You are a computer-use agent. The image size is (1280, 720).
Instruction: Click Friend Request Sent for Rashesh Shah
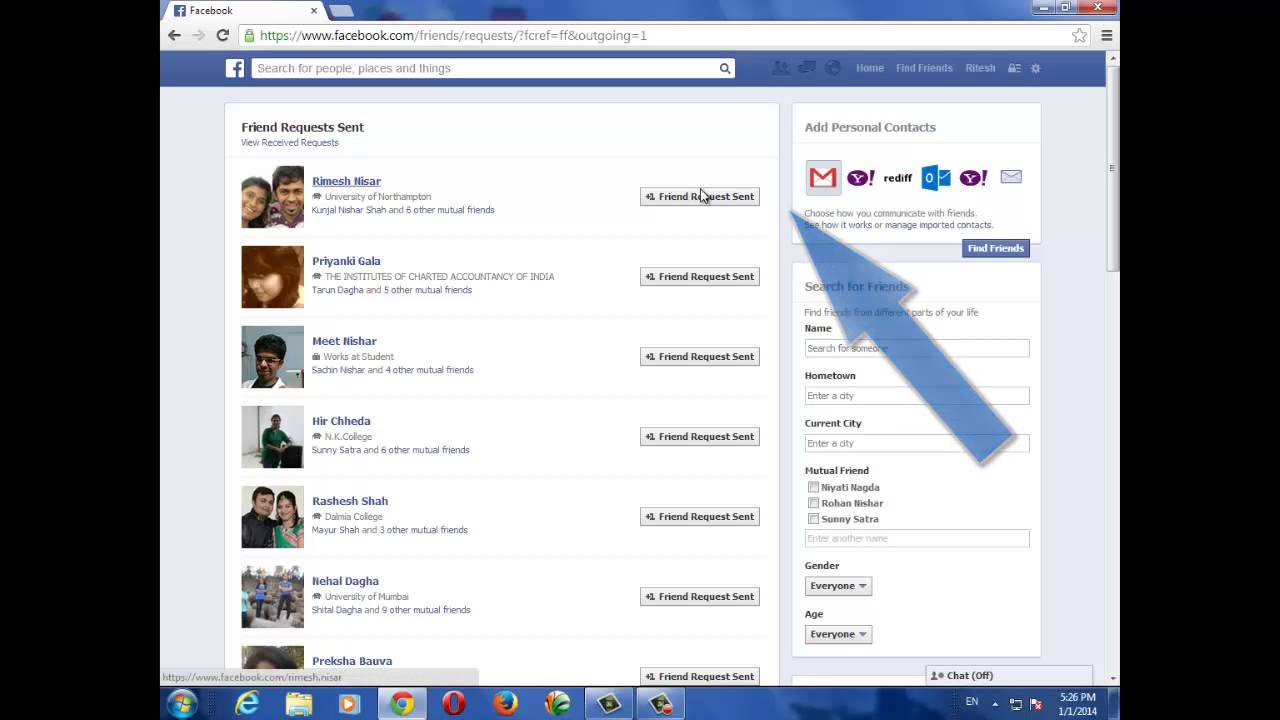pyautogui.click(x=700, y=516)
